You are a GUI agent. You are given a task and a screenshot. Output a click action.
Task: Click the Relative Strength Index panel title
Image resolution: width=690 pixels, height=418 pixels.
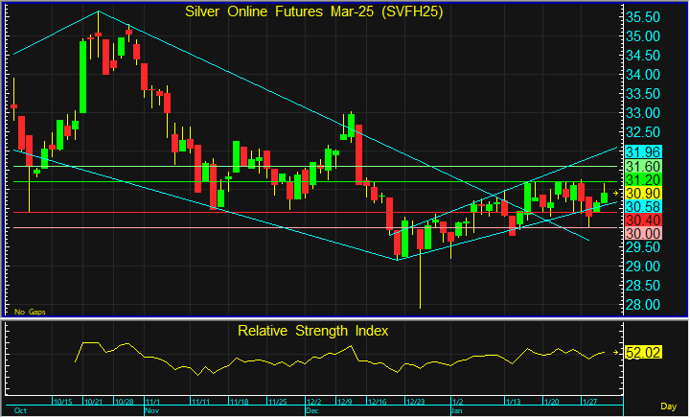(x=313, y=330)
